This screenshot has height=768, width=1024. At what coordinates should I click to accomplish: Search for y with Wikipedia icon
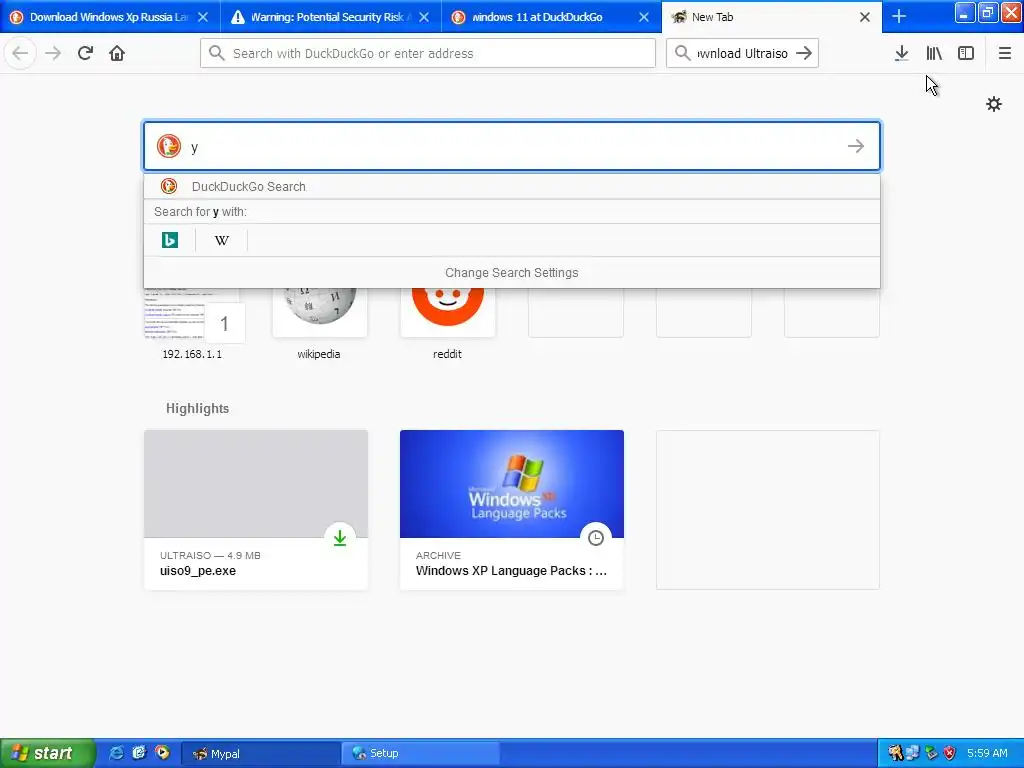coord(222,240)
